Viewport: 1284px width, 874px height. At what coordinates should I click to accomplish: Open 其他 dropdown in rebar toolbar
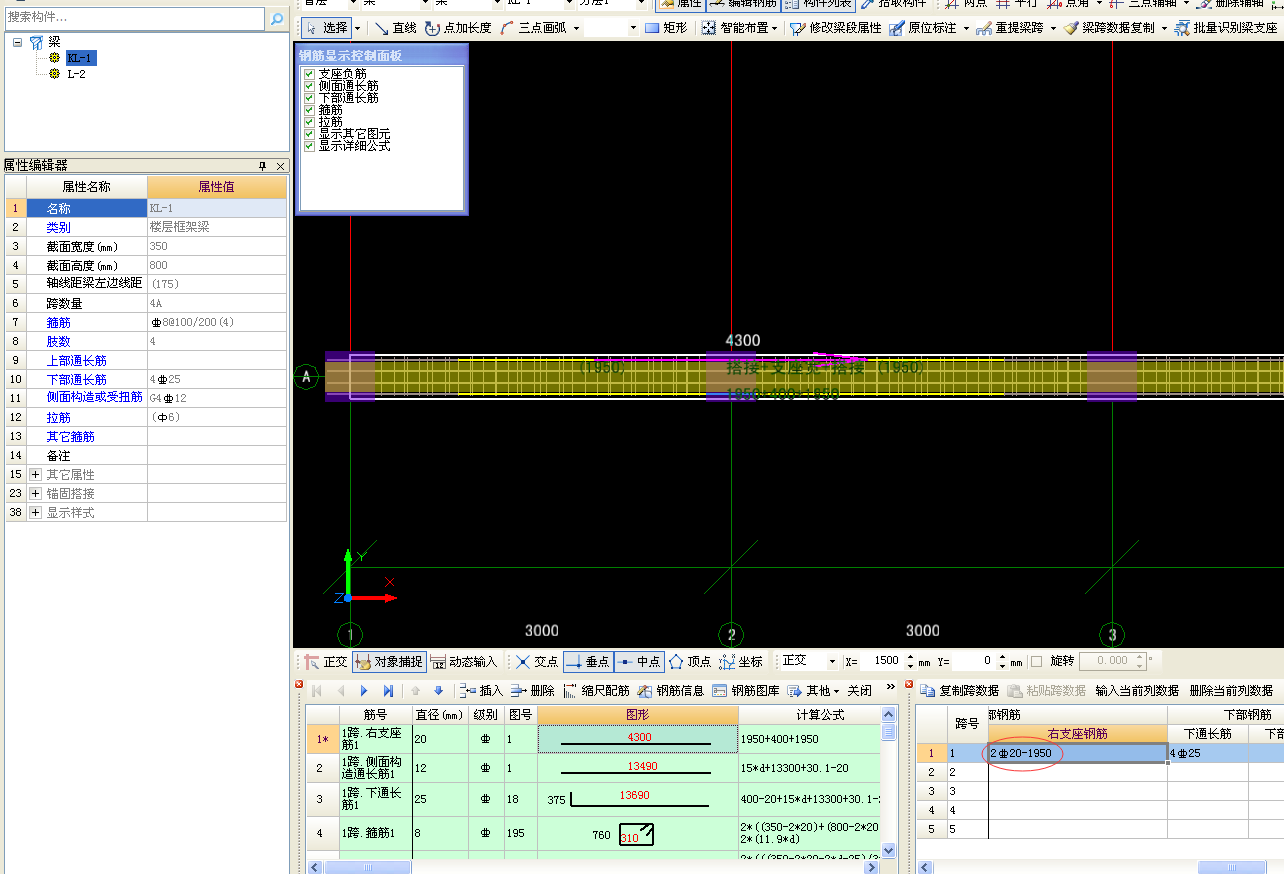pyautogui.click(x=813, y=691)
